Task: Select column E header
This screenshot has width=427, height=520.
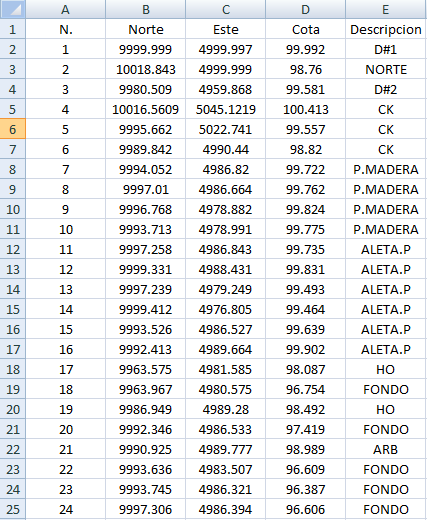Action: [x=386, y=9]
